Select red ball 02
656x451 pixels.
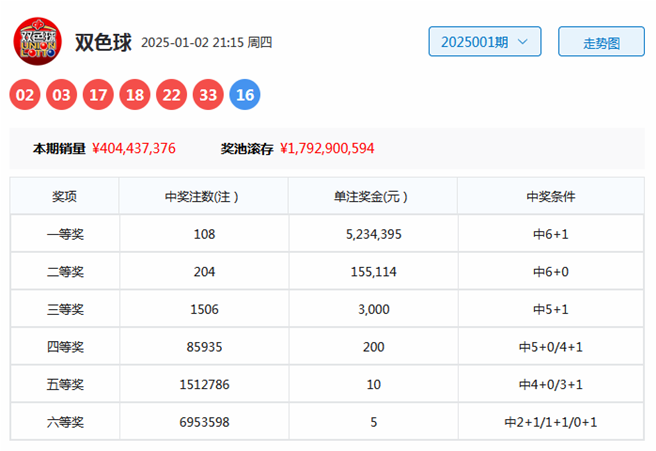click(25, 95)
